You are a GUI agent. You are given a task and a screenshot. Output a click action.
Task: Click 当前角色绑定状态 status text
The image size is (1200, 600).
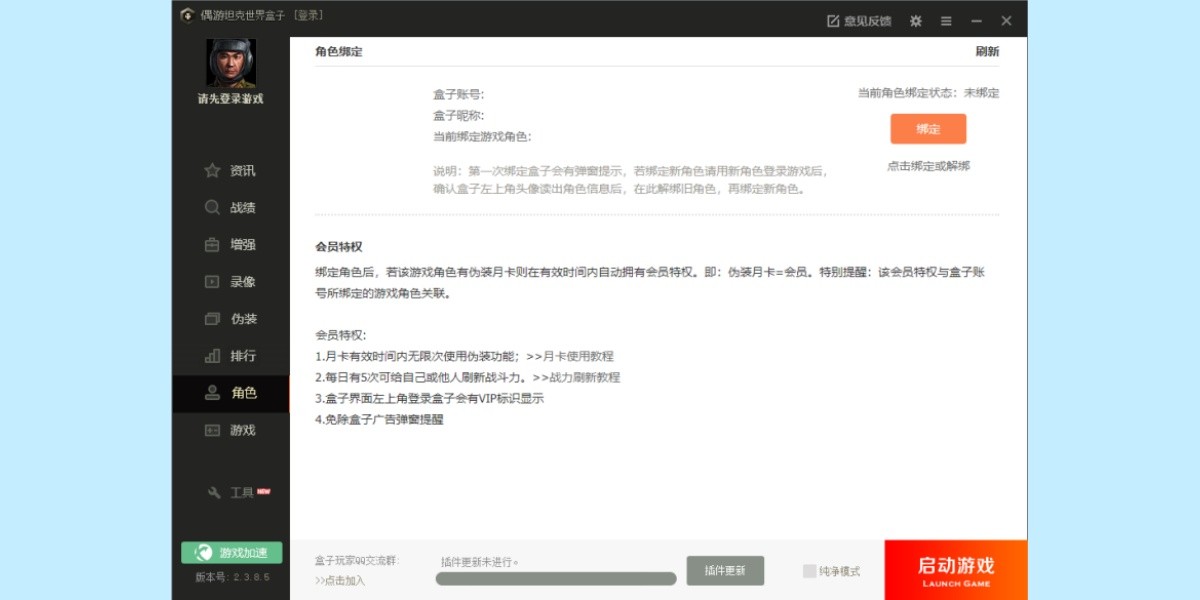coord(928,93)
